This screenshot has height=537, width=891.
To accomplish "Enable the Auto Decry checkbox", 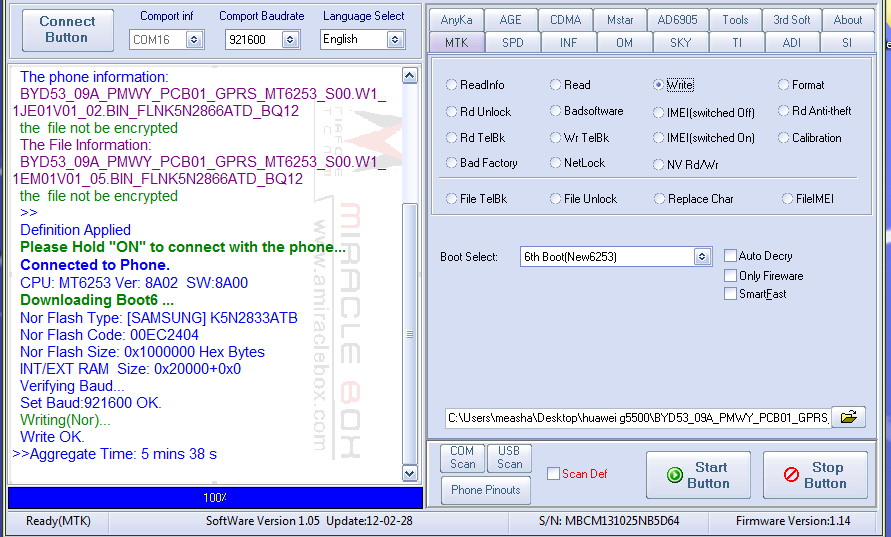I will tap(730, 256).
